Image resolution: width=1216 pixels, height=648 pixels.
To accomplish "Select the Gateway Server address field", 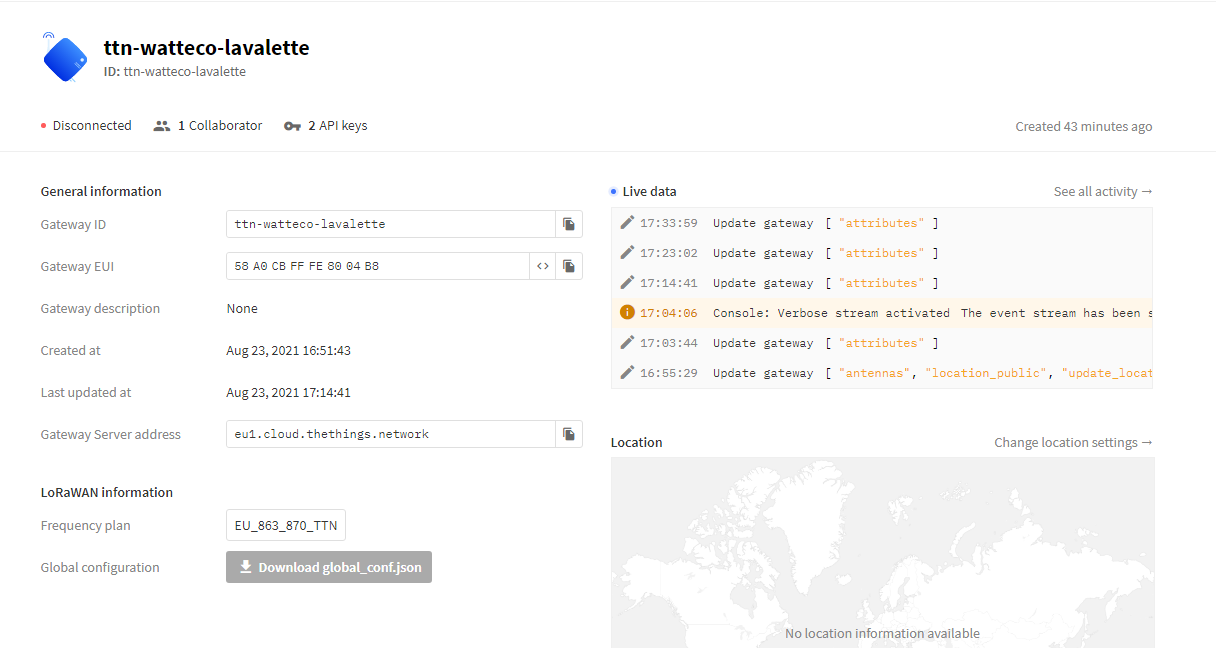I will pyautogui.click(x=391, y=434).
